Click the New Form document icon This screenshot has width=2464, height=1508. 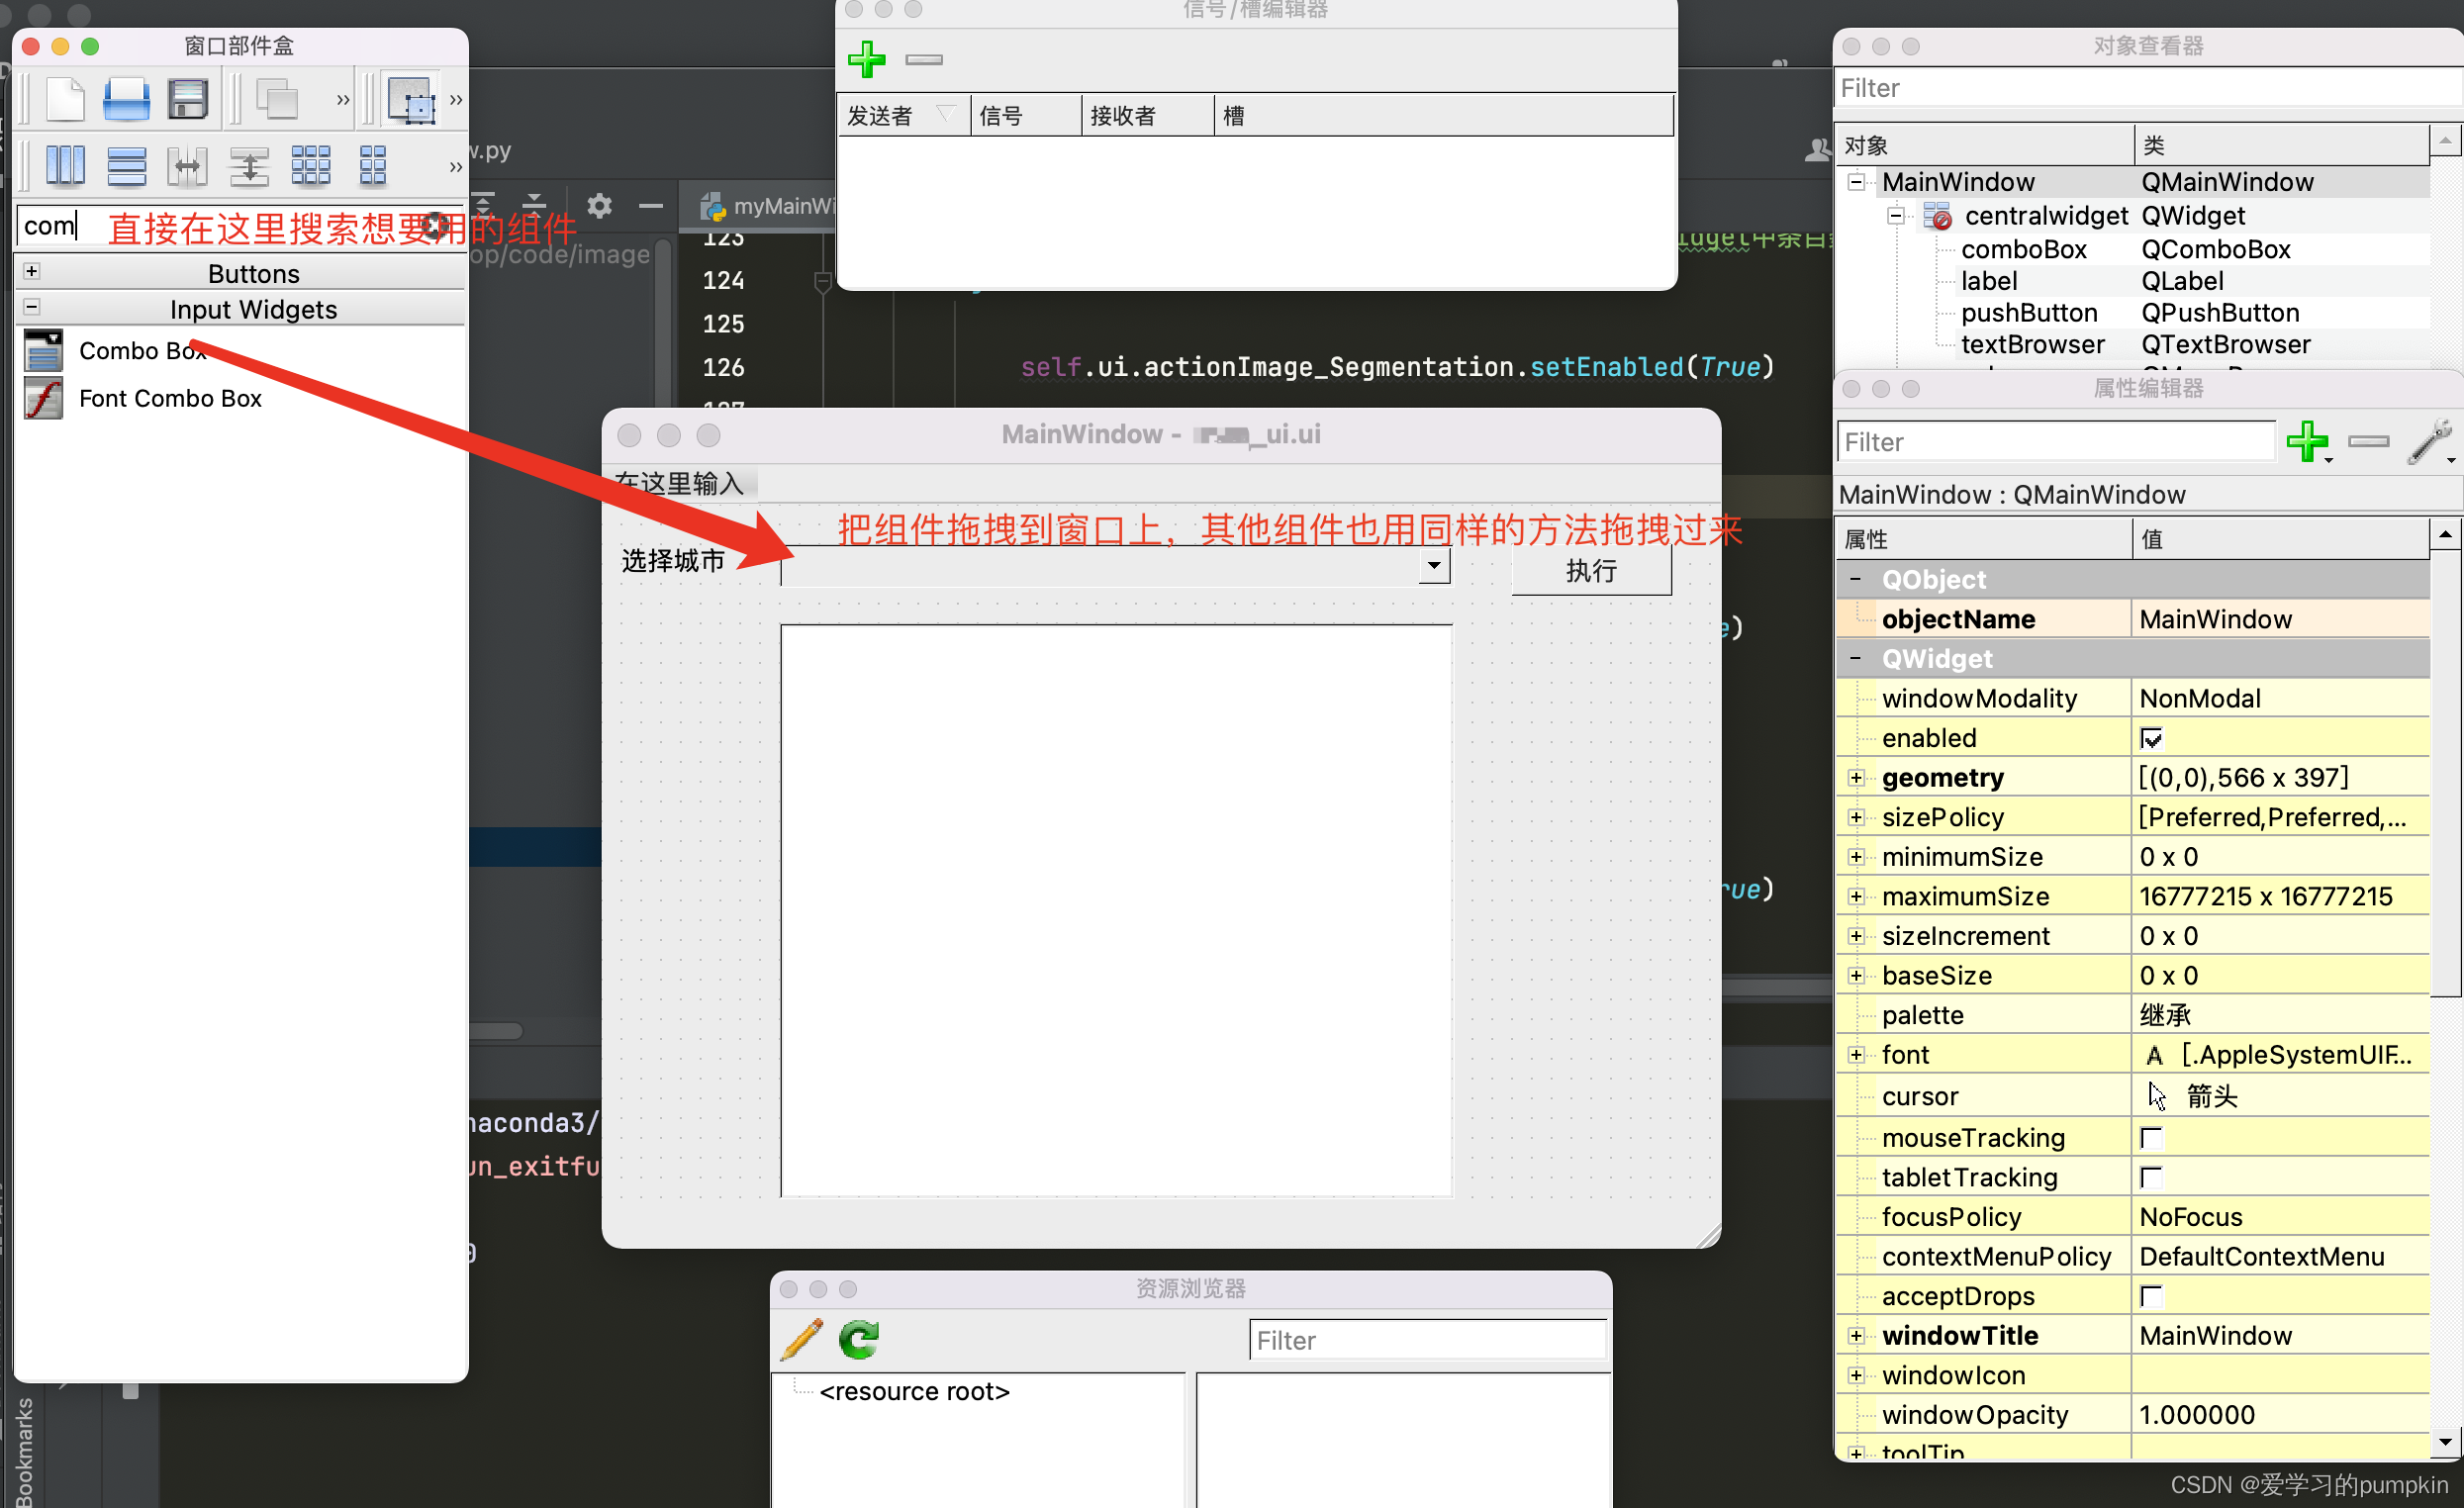click(x=65, y=99)
